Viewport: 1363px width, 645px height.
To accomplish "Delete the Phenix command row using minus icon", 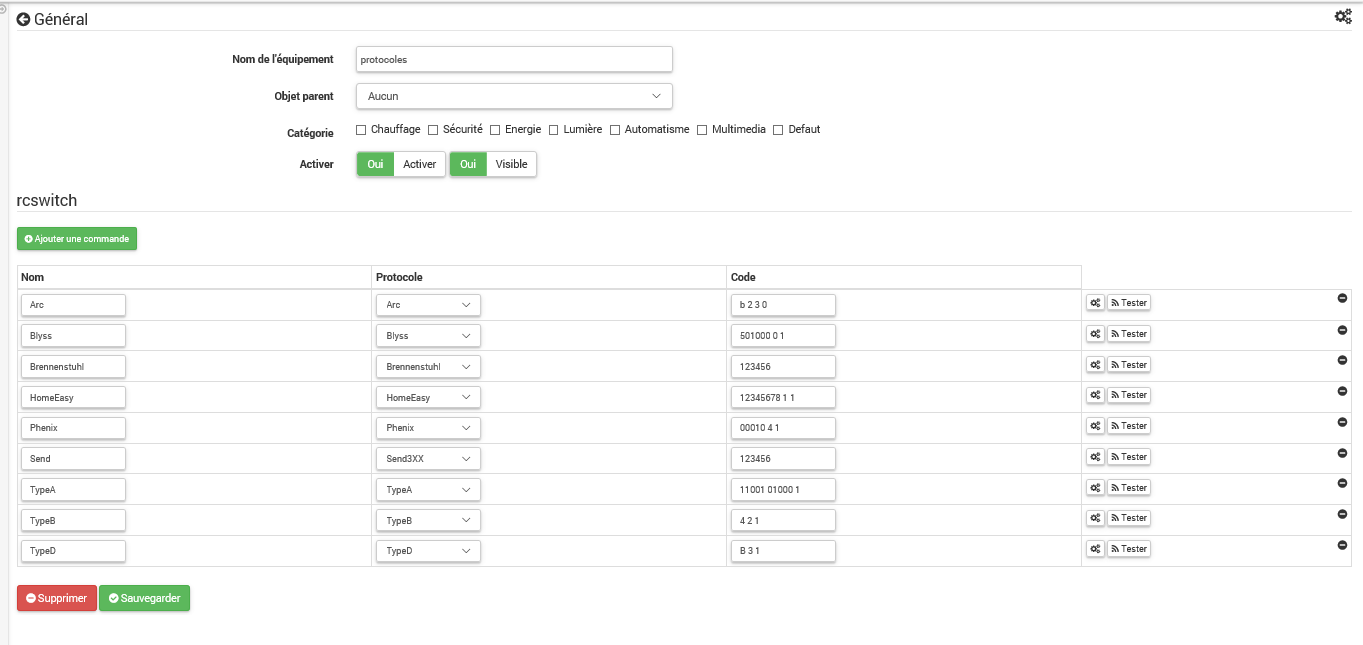I will [1342, 422].
